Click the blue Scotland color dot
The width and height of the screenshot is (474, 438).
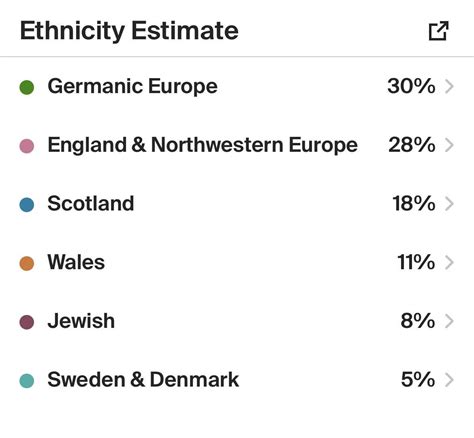click(27, 205)
